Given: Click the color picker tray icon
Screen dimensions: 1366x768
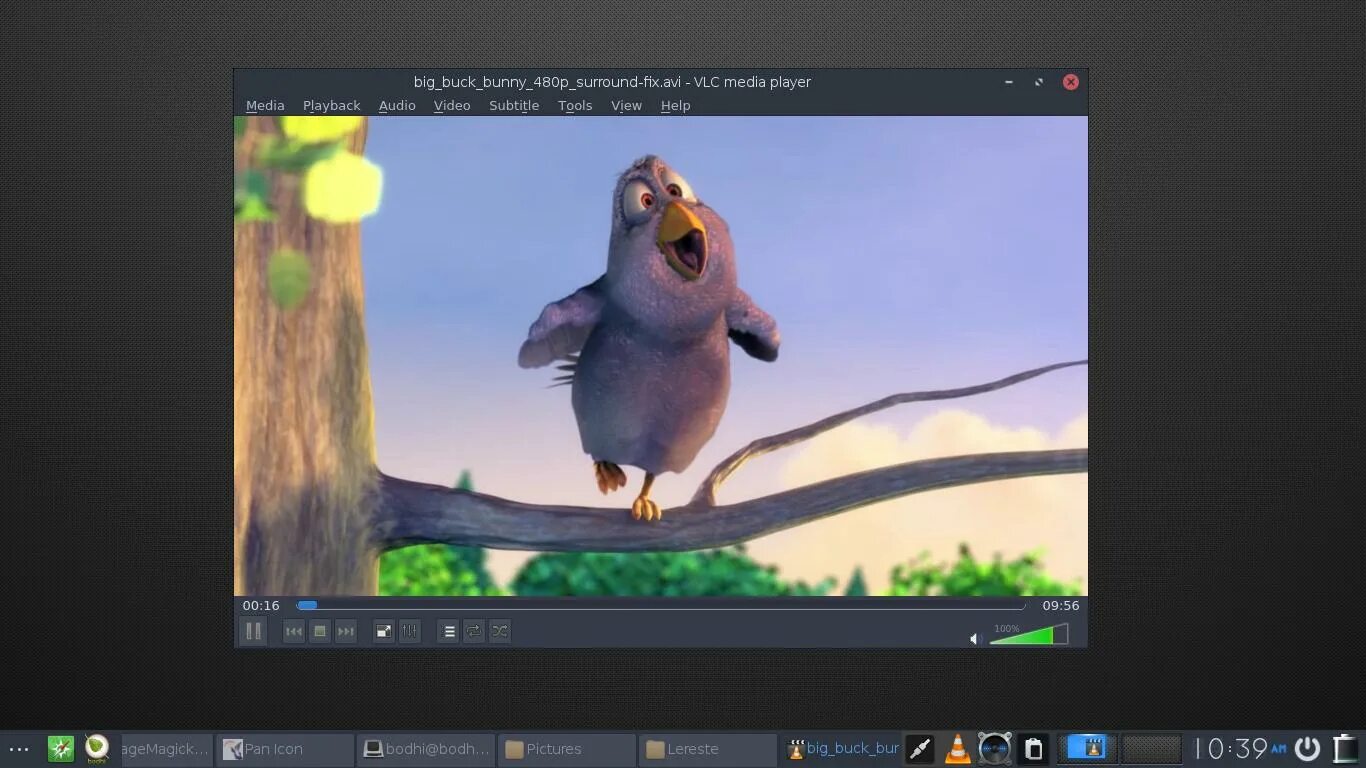Looking at the screenshot, I should pos(920,748).
